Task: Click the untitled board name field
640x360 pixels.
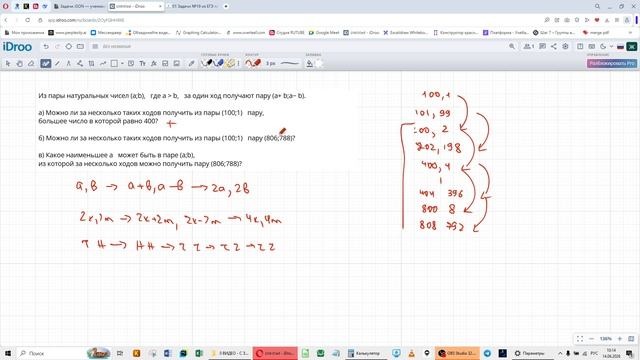Action: tap(117, 47)
